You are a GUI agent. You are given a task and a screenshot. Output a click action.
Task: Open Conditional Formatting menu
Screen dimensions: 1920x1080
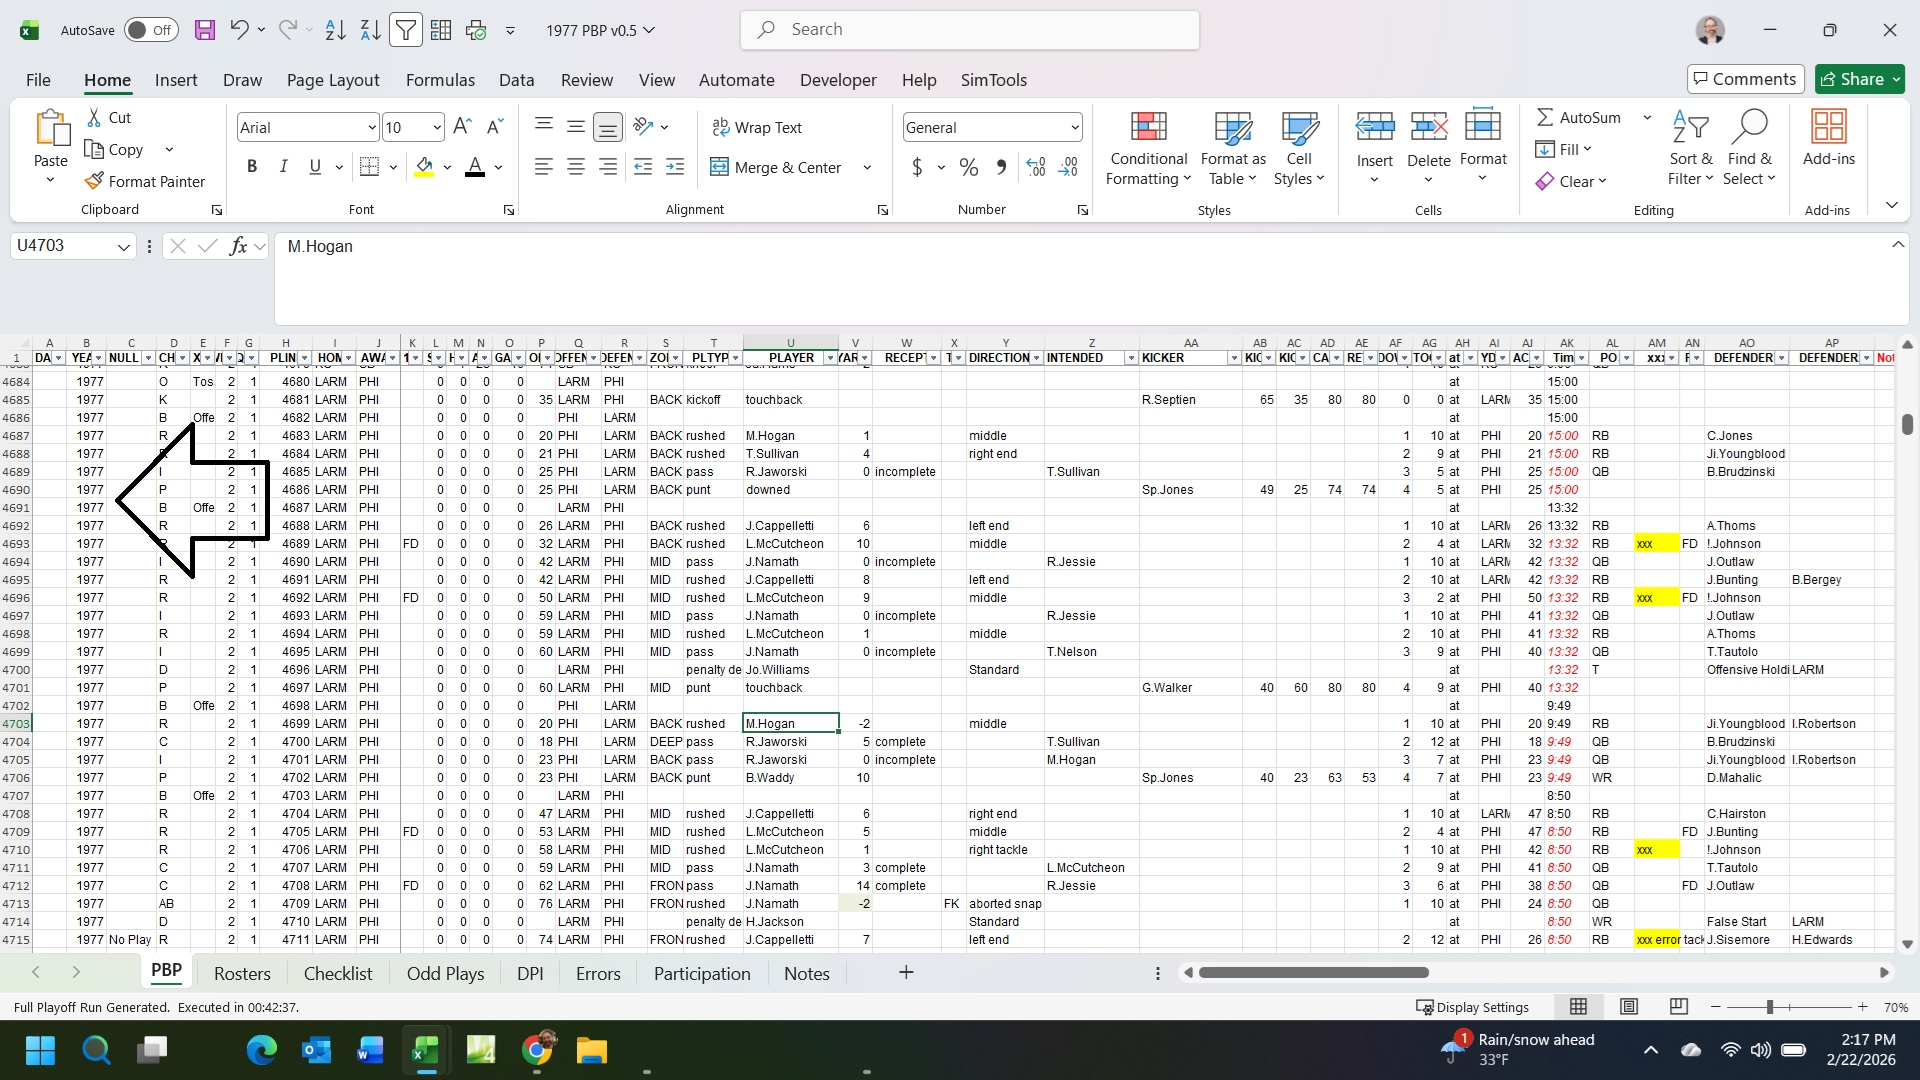point(1148,150)
